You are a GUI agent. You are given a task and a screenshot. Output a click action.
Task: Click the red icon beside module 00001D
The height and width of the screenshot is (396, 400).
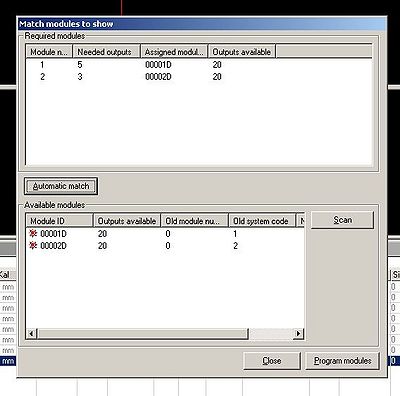[33, 234]
